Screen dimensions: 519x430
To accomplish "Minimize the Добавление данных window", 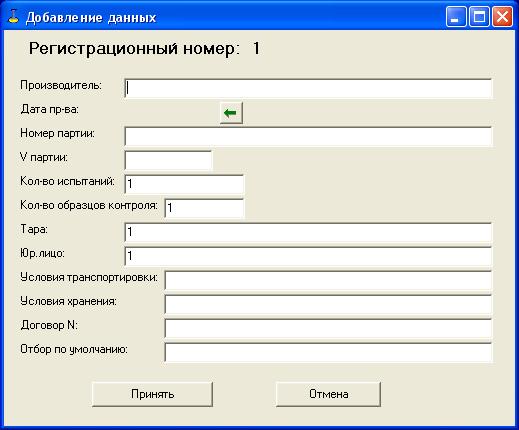I will (x=456, y=16).
